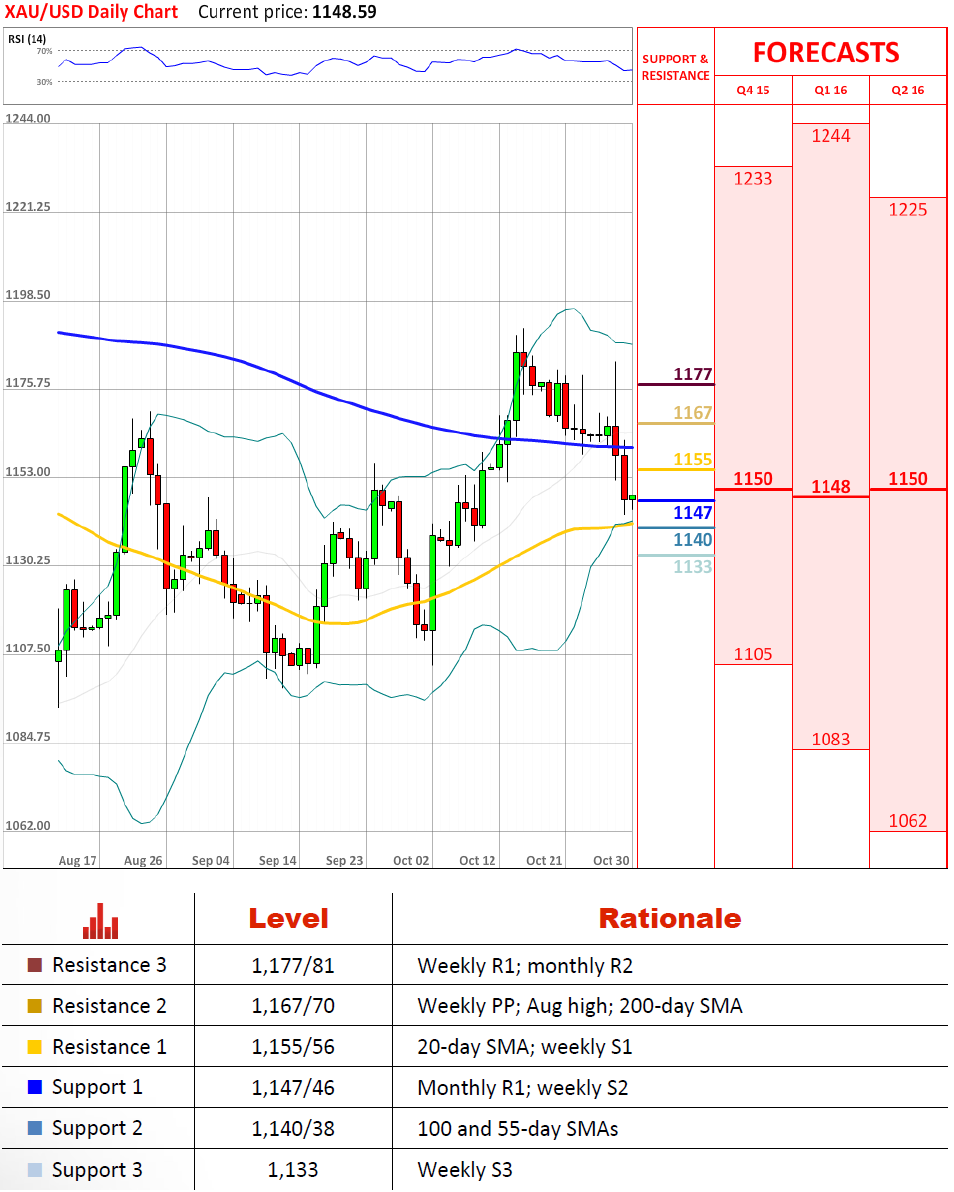
Task: Click the RSI 70% level label
Action: point(44,51)
